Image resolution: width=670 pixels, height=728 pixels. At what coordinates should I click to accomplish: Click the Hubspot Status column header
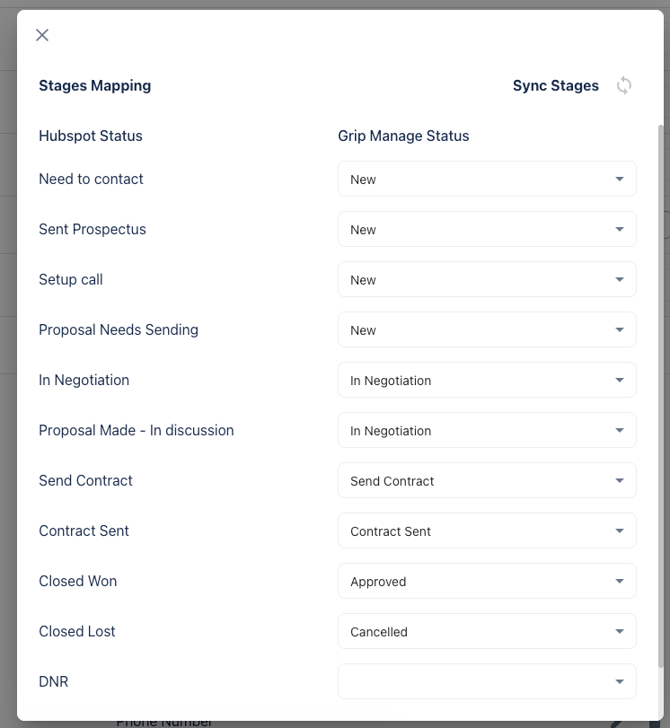91,136
